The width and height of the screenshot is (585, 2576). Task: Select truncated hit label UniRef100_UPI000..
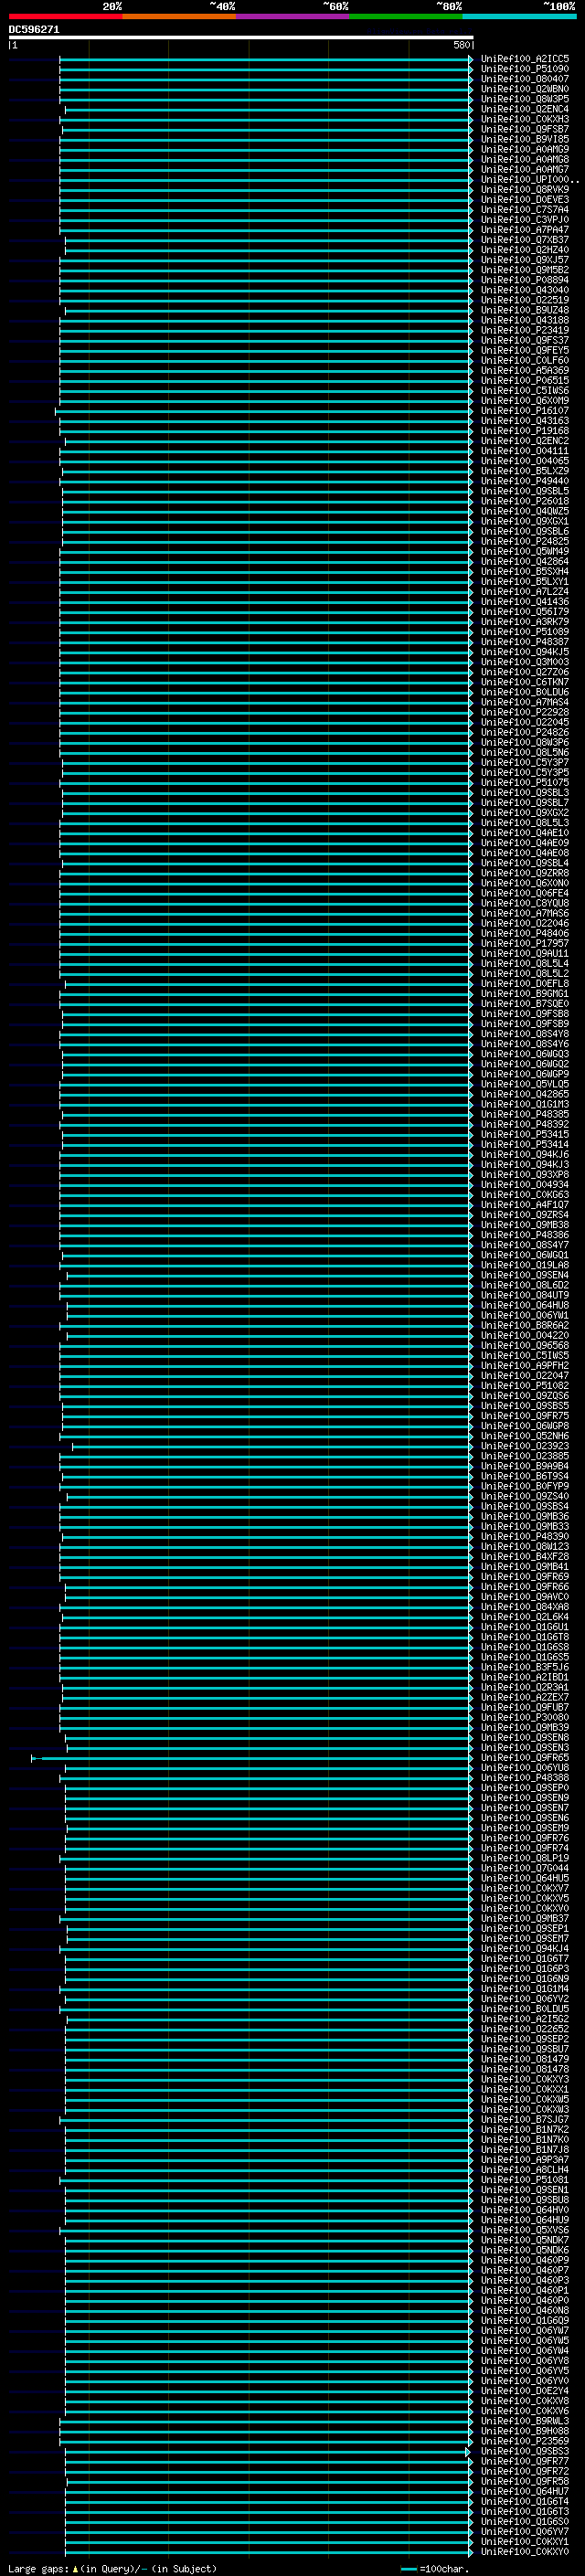(x=528, y=180)
